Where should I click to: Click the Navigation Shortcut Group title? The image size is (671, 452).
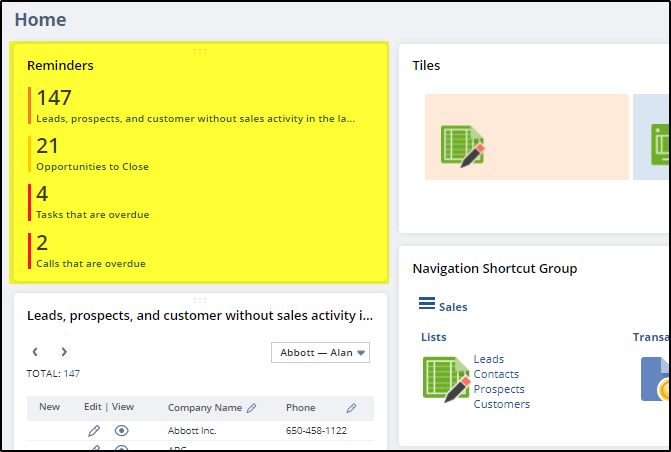495,269
